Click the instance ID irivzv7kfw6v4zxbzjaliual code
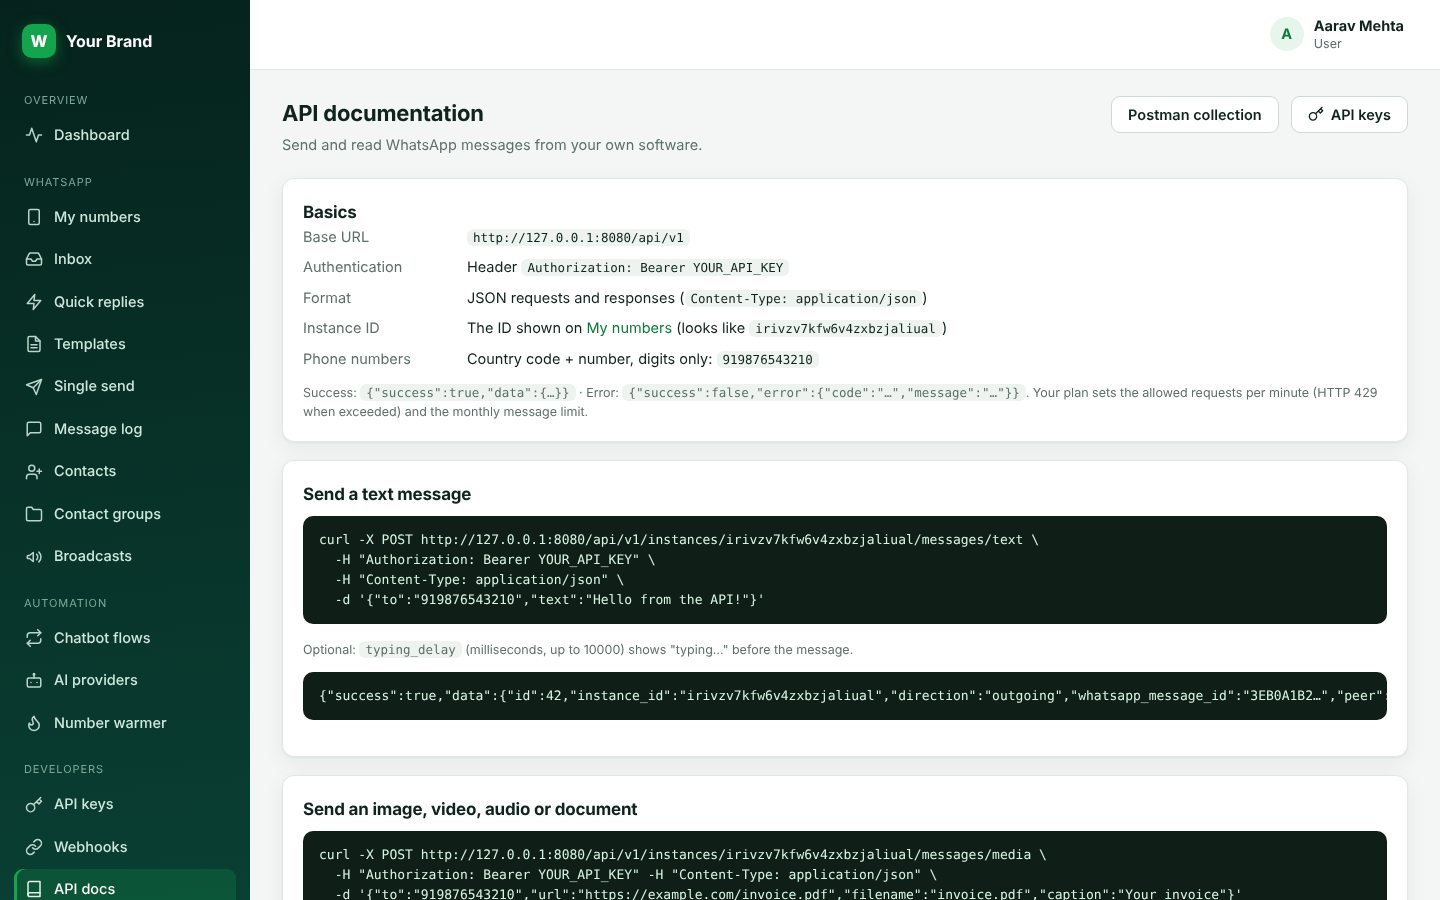 pos(845,329)
